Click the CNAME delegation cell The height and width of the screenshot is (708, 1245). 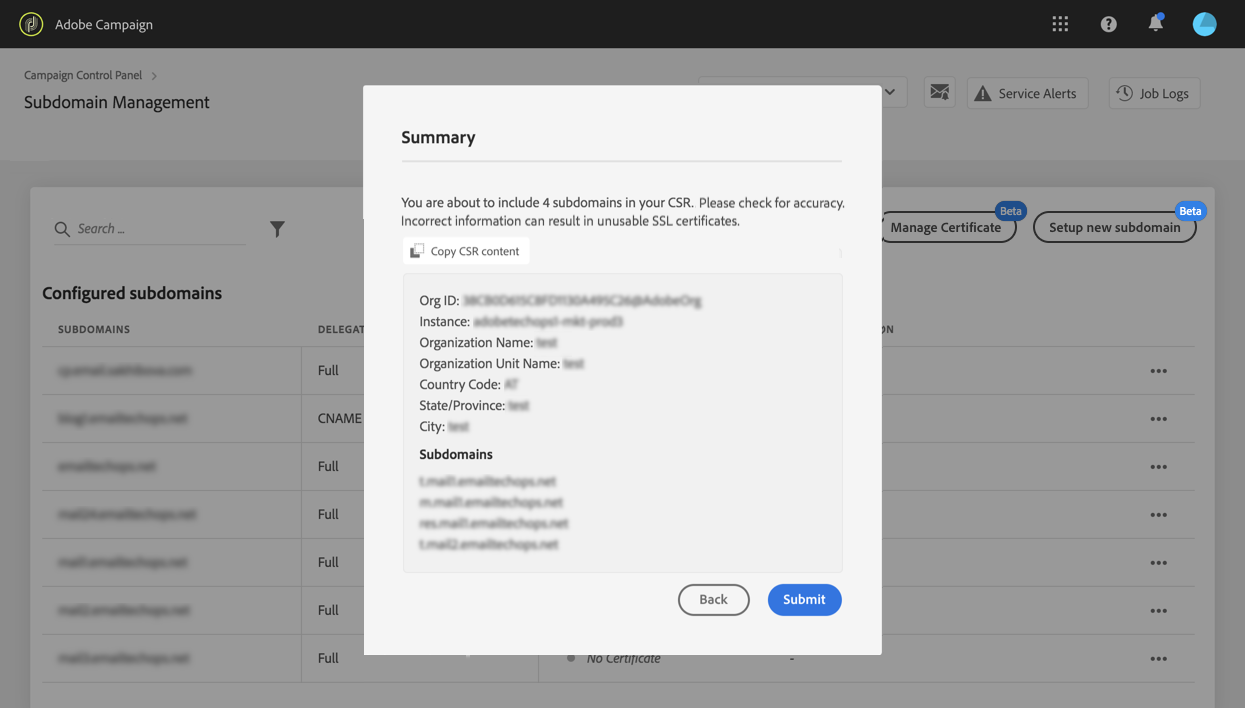click(339, 418)
